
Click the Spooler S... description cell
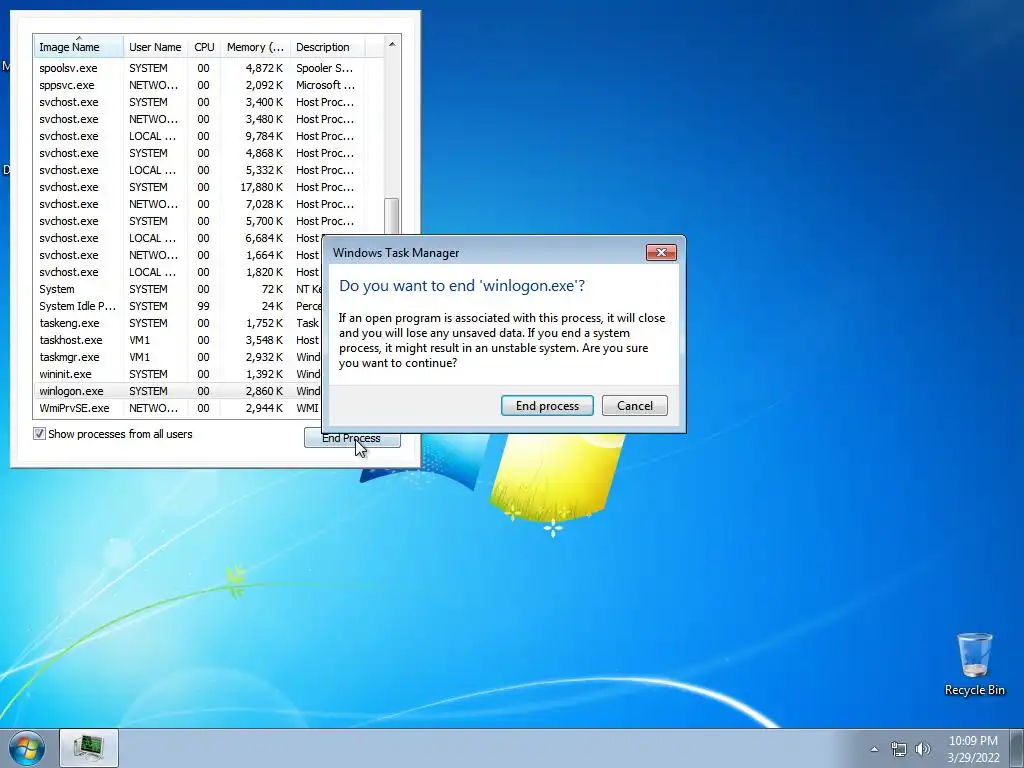tap(325, 68)
